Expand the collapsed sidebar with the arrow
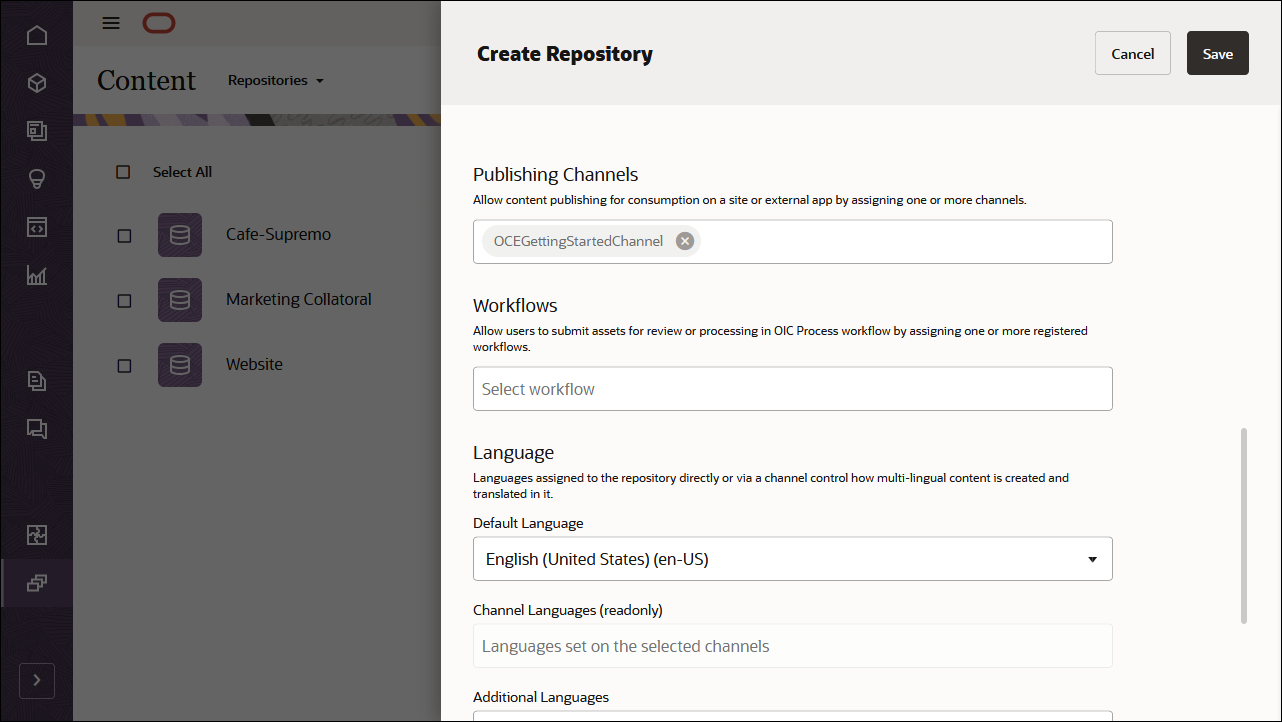Screen dimensions: 1282x722 tap(37, 680)
